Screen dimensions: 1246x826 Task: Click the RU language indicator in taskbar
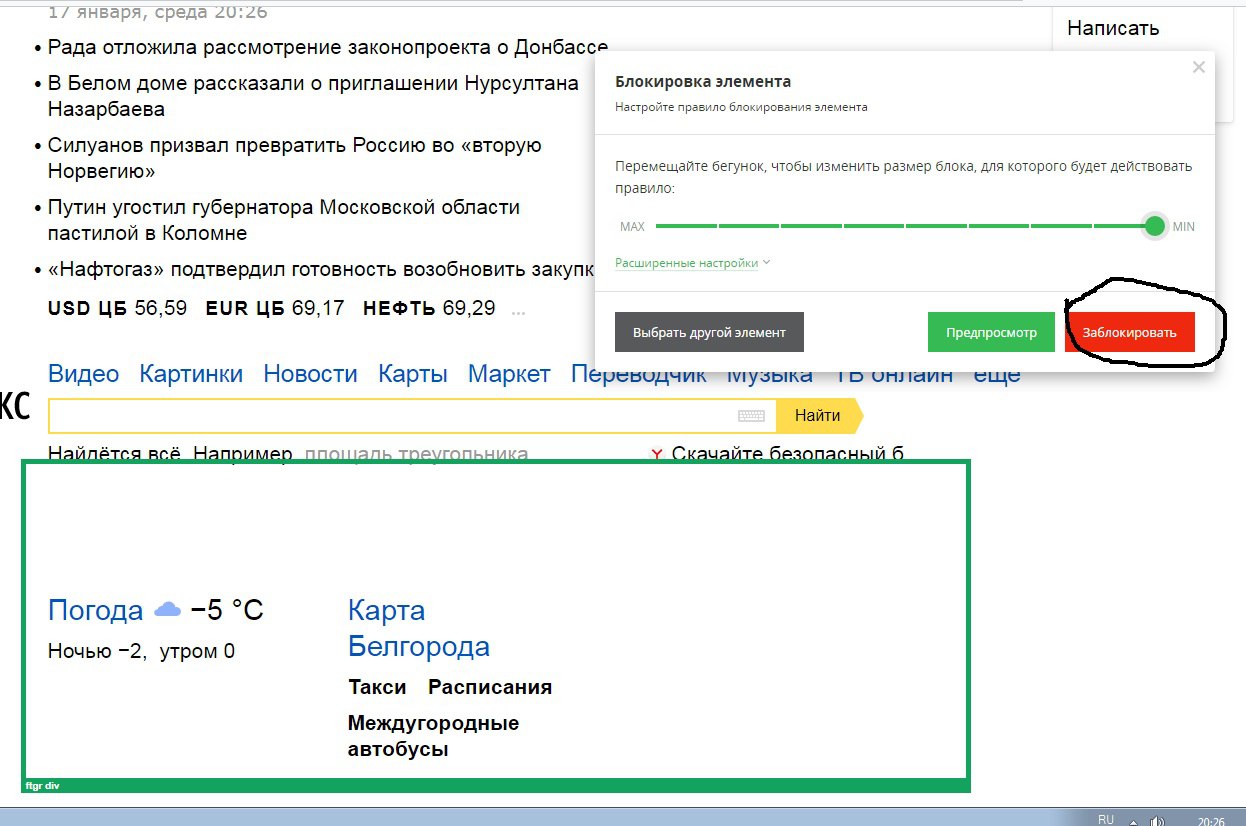click(x=1105, y=819)
